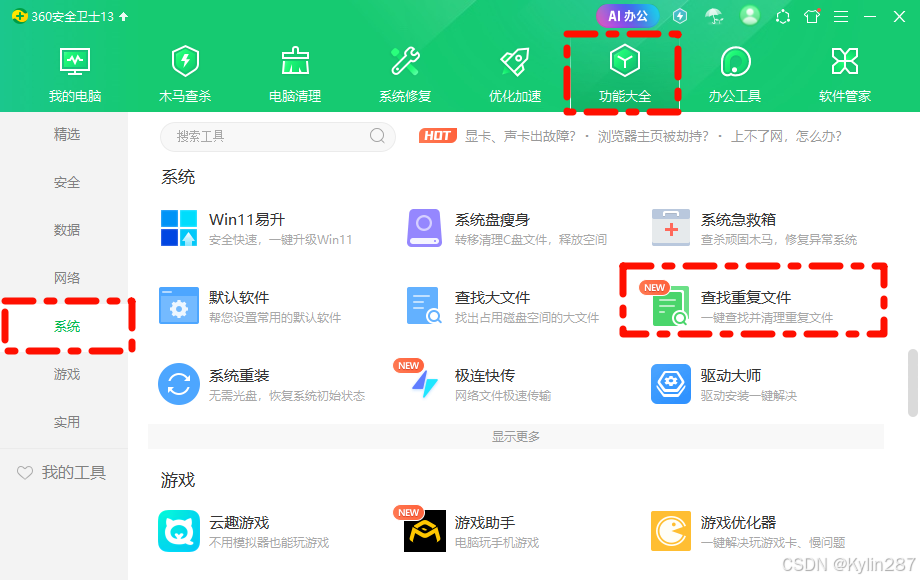The width and height of the screenshot is (920, 580).
Task: Click the 360 logo in title bar
Action: point(20,16)
